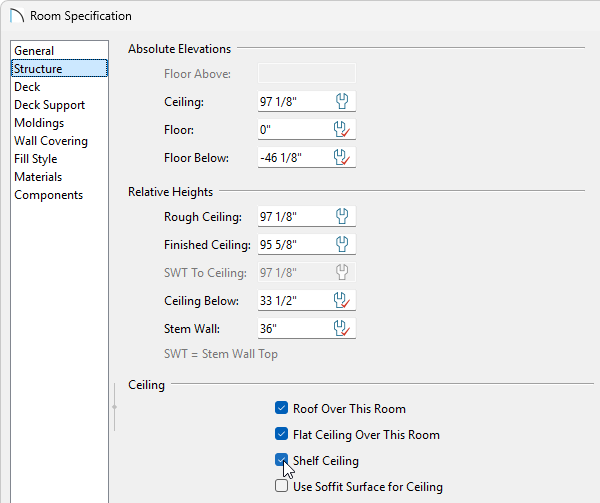This screenshot has width=600, height=503.
Task: Click the 'SWT = Stem Wall Top' note
Action: pyautogui.click(x=221, y=354)
